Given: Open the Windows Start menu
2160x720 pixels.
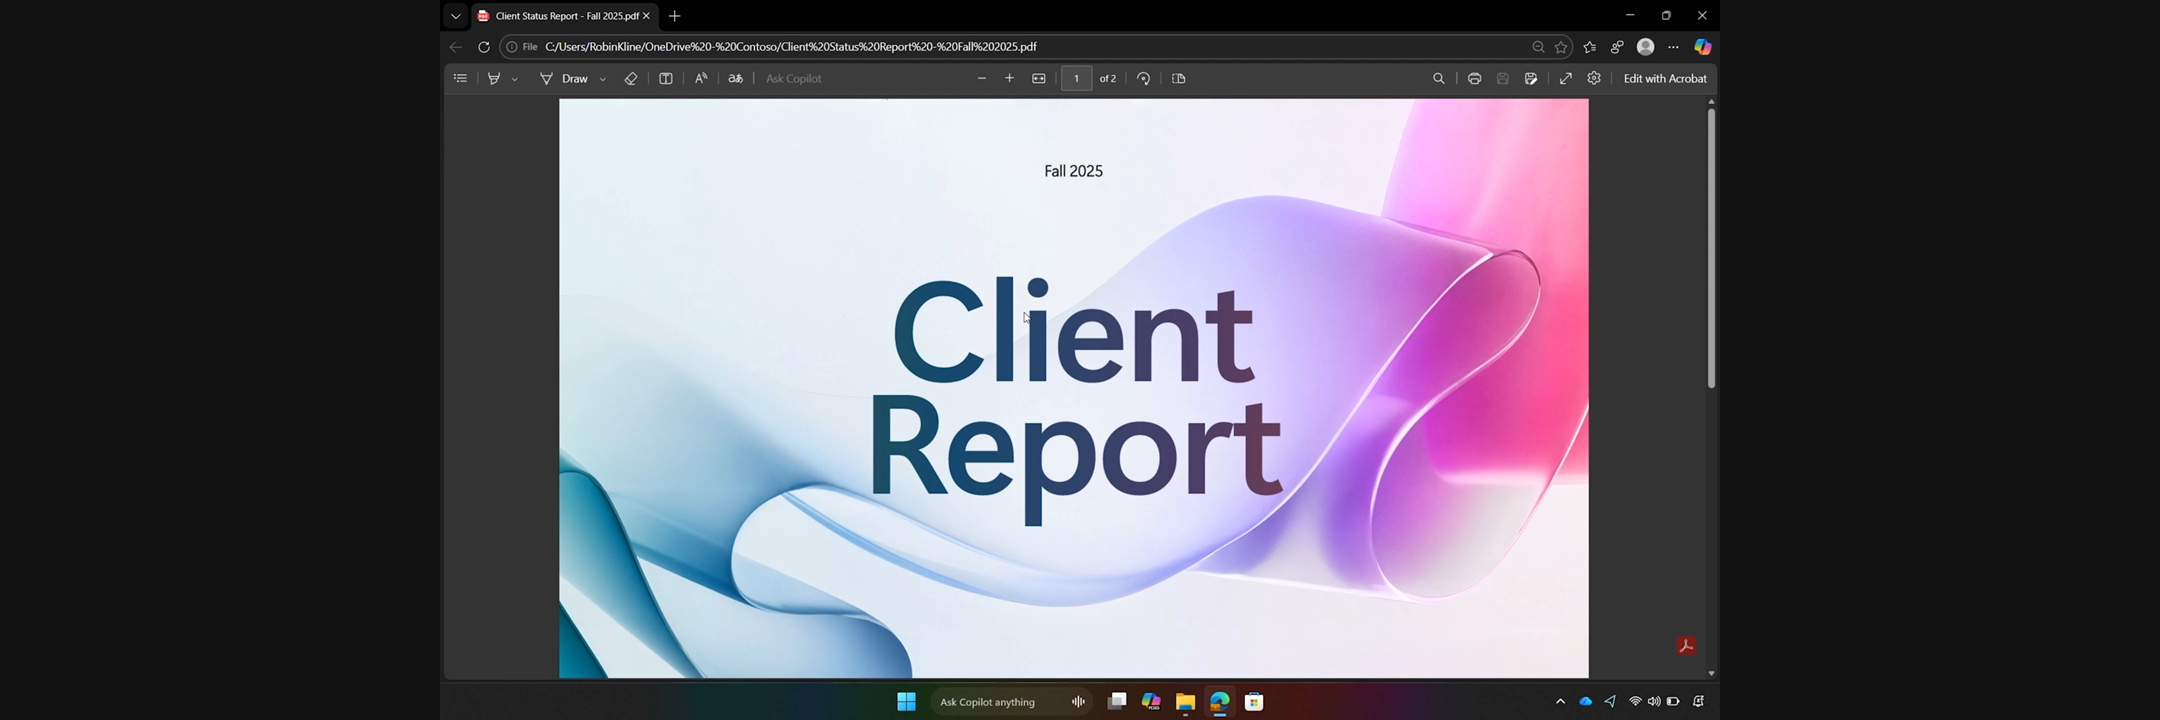Looking at the screenshot, I should point(907,702).
